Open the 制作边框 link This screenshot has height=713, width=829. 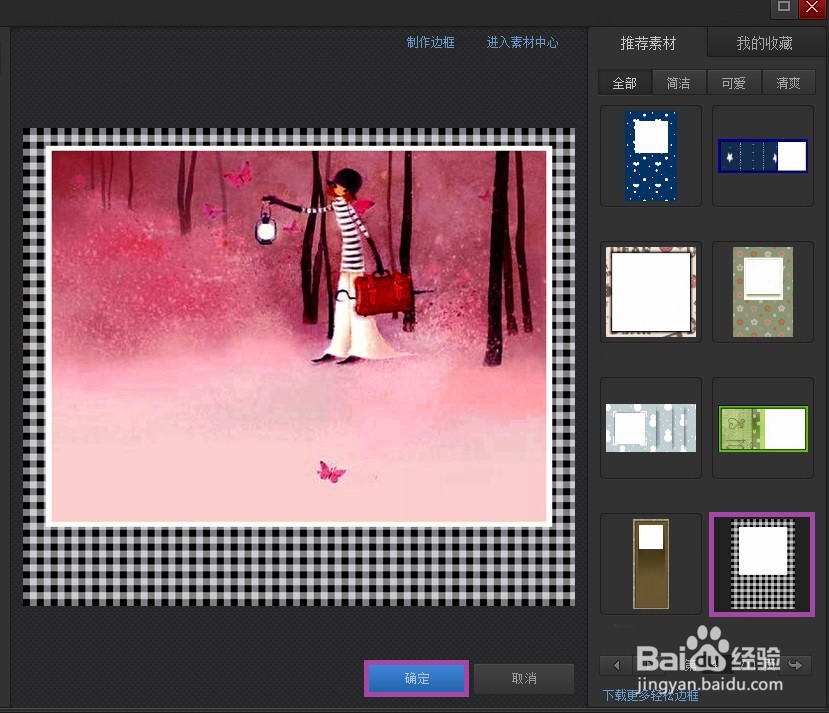pyautogui.click(x=430, y=42)
